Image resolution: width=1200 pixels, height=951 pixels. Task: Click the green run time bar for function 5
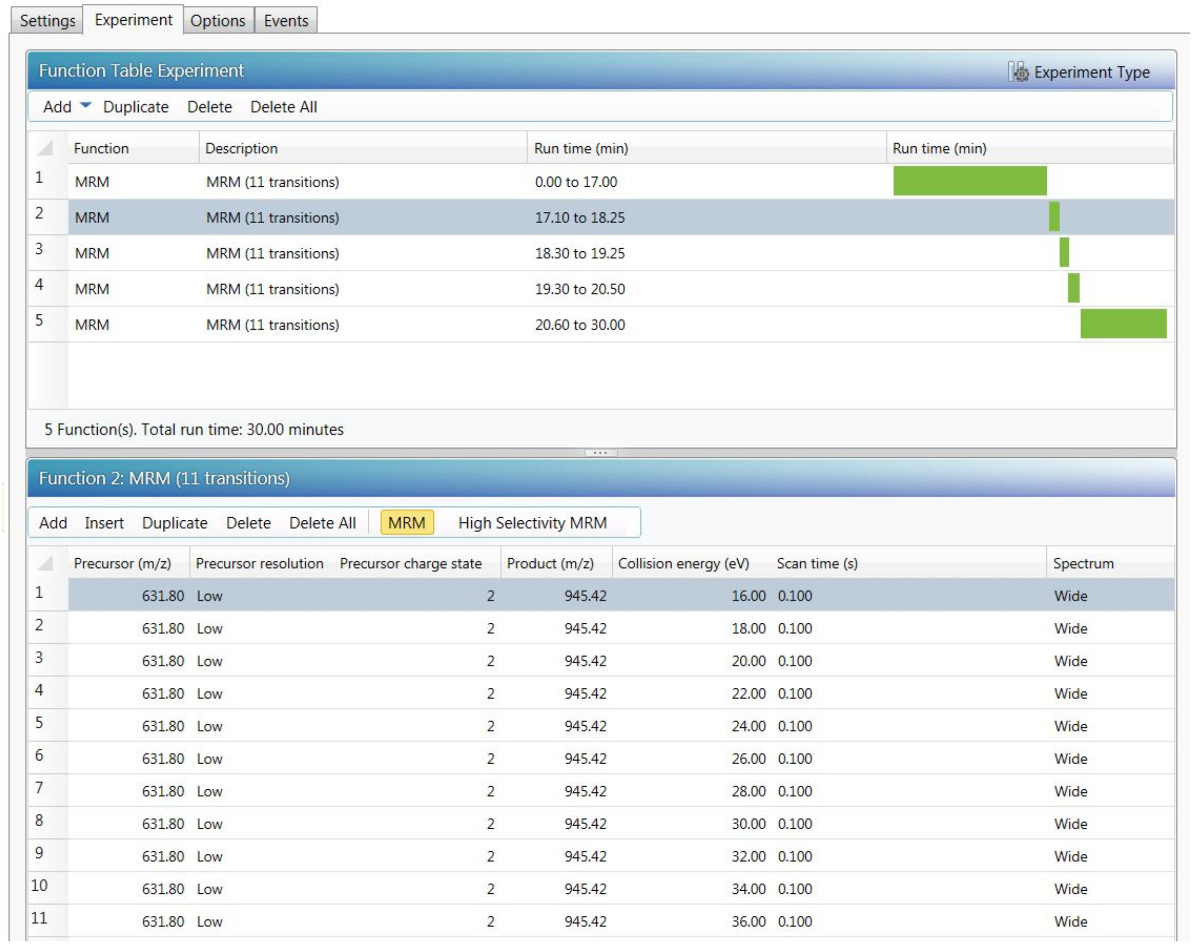click(1123, 324)
